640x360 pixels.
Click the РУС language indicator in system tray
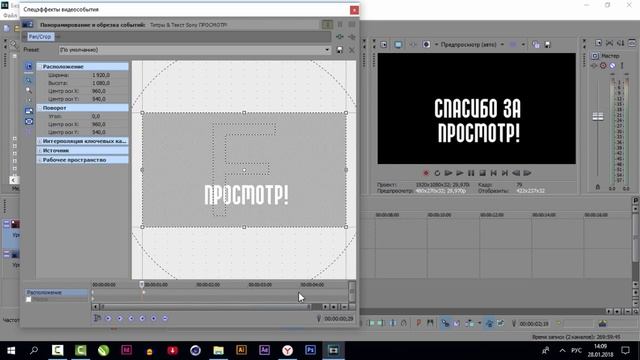point(576,350)
